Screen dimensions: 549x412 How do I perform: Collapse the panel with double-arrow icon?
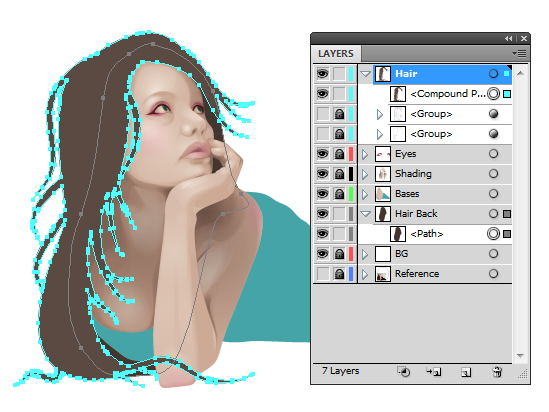click(508, 39)
